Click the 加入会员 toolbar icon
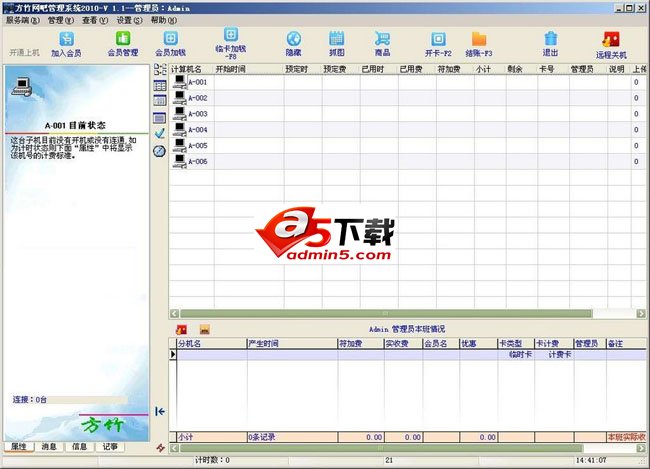The height and width of the screenshot is (469, 650). [66, 44]
